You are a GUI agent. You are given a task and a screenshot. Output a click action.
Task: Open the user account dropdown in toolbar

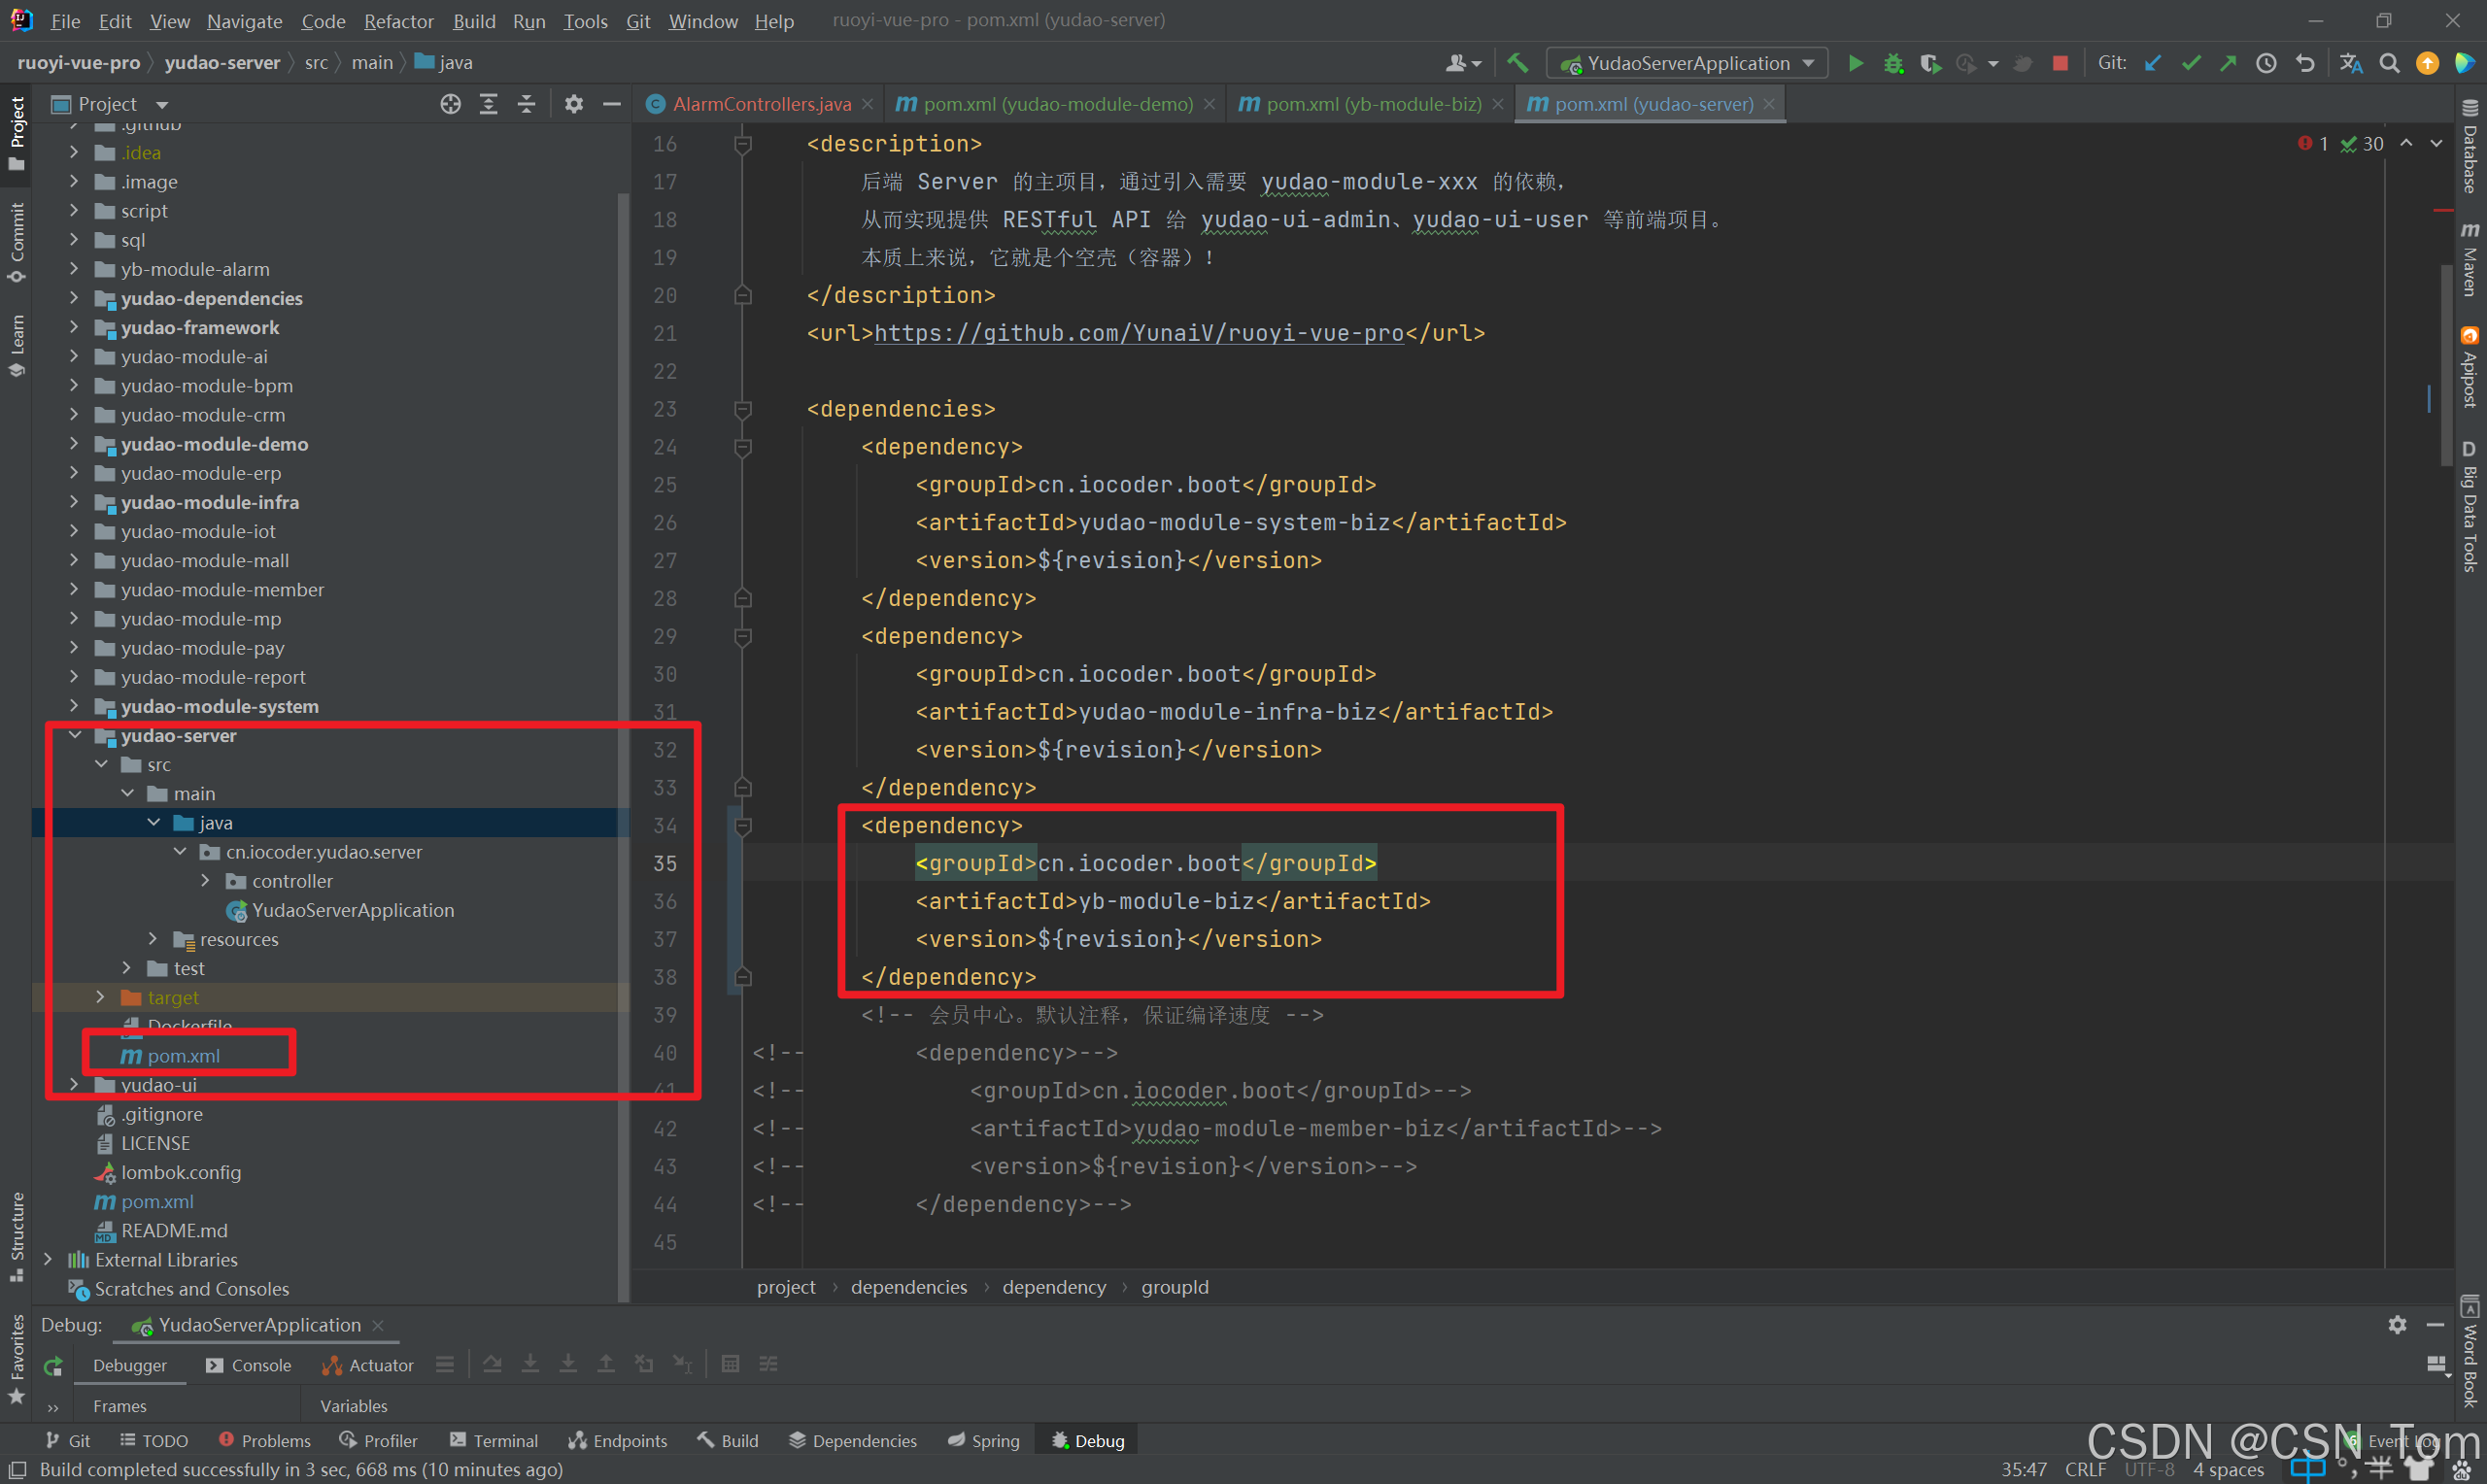1463,63
